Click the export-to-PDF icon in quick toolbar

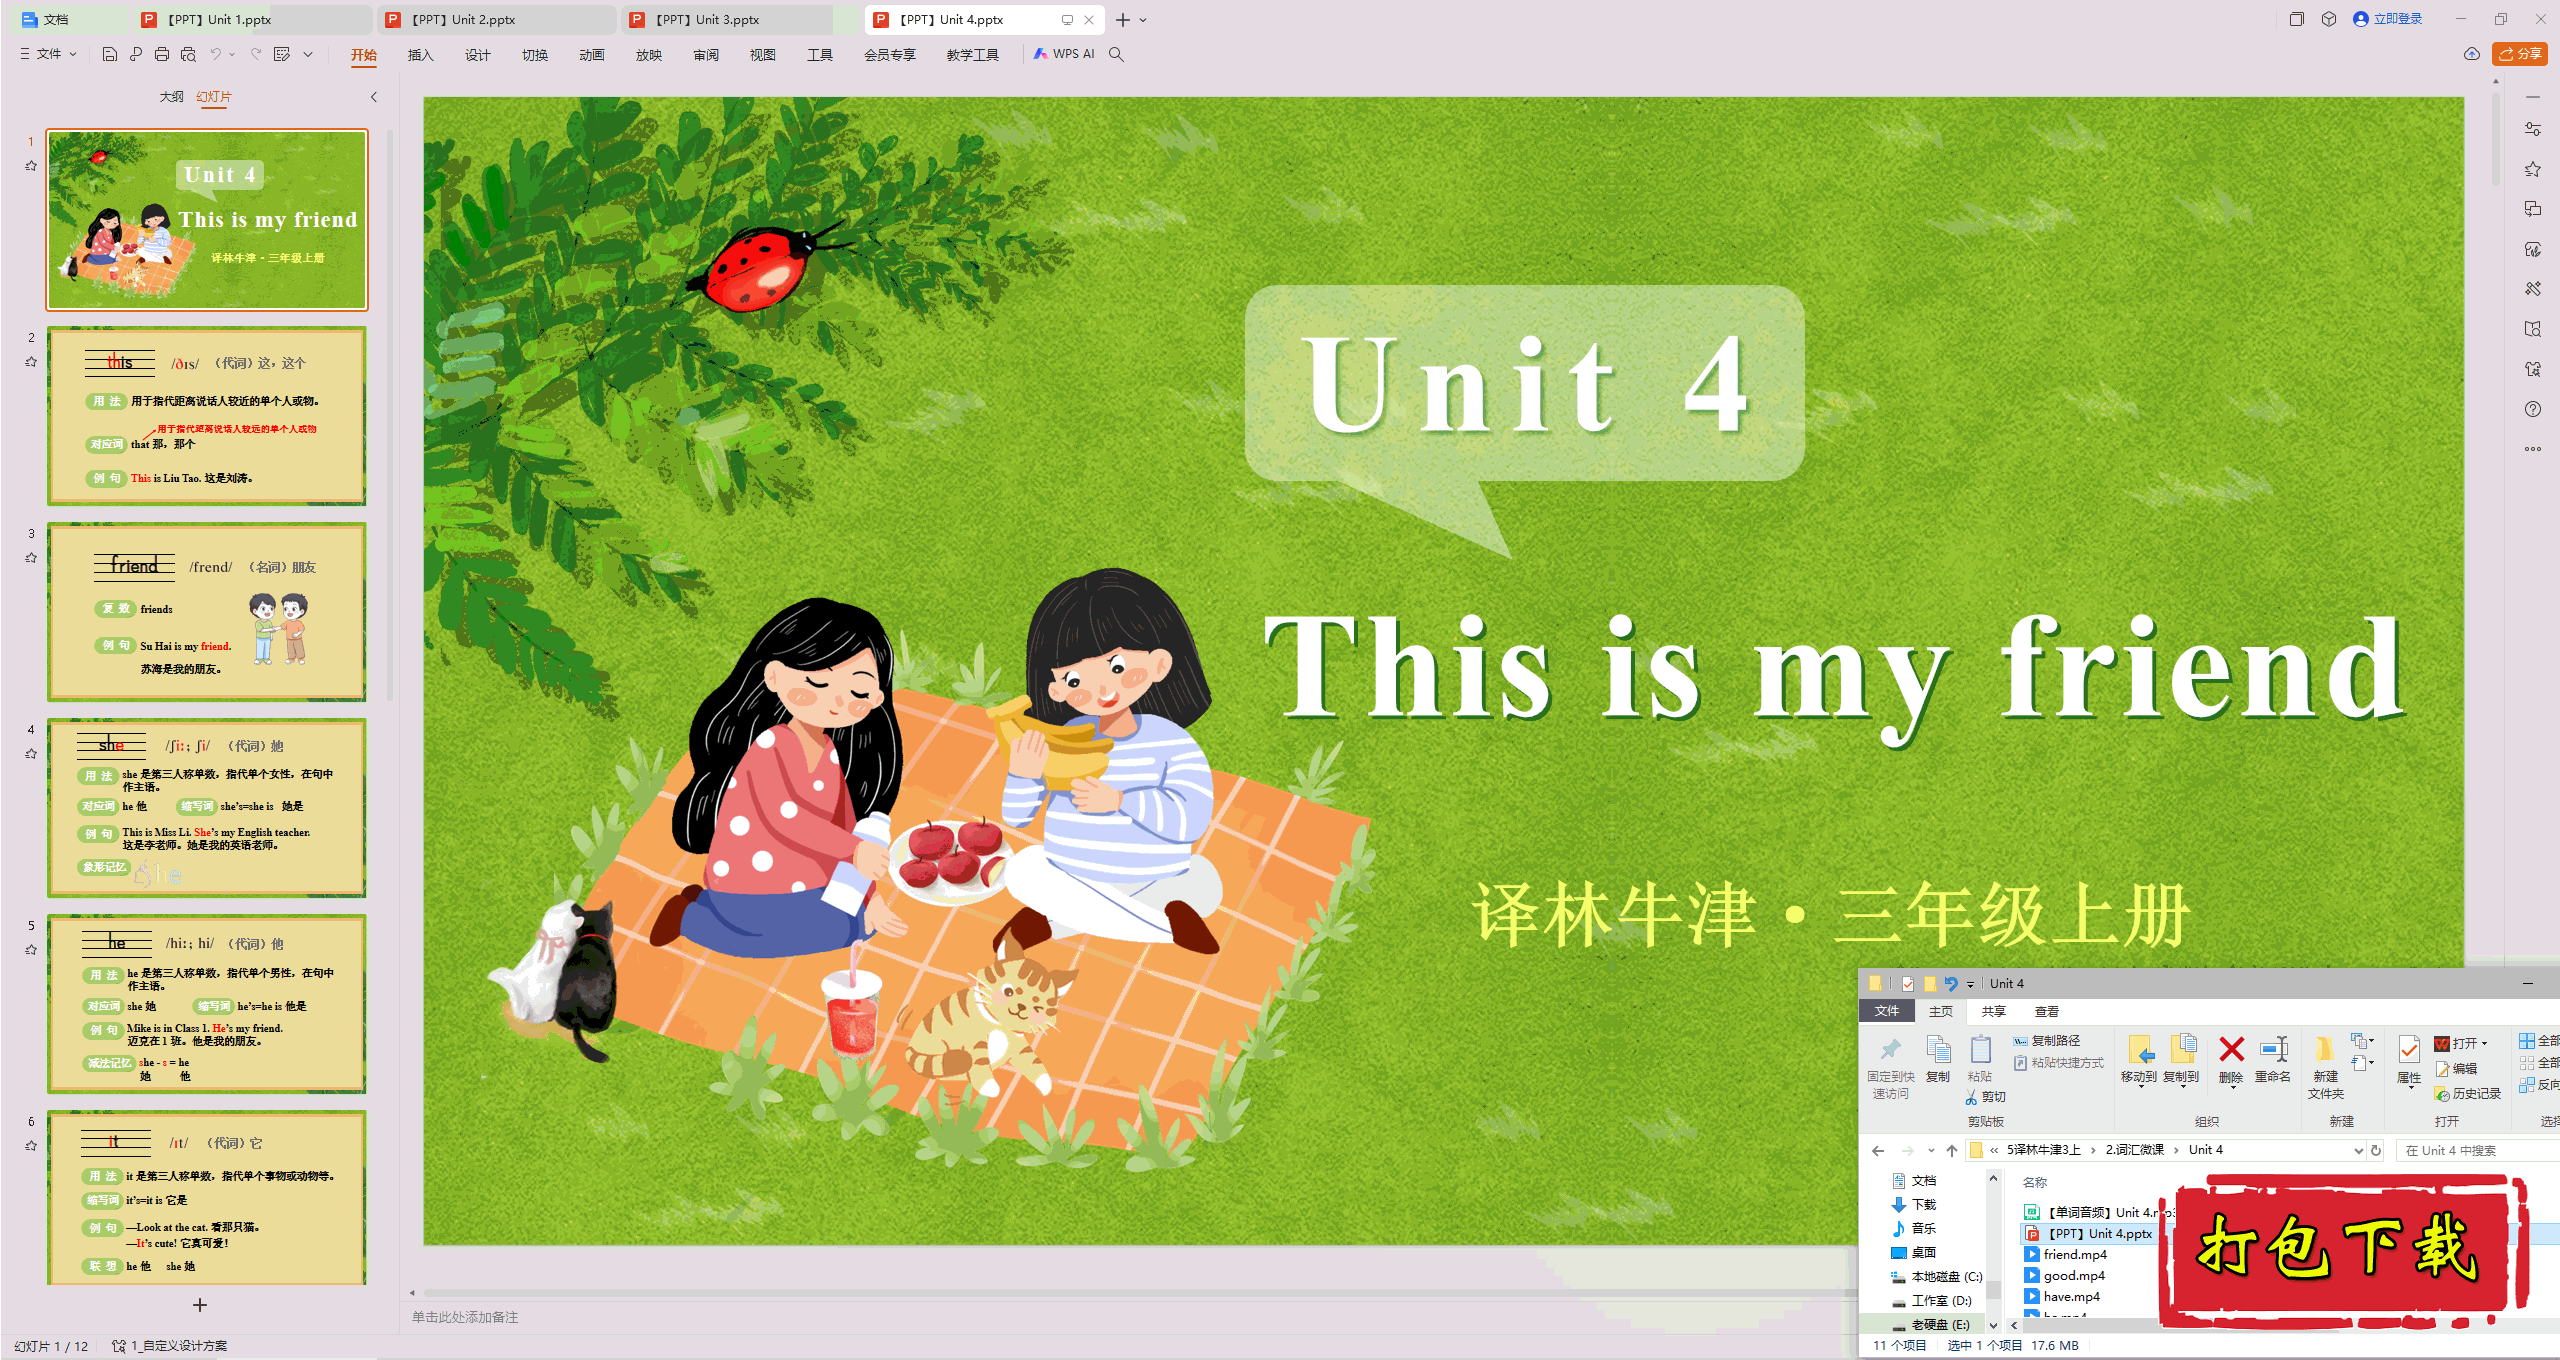(x=136, y=54)
